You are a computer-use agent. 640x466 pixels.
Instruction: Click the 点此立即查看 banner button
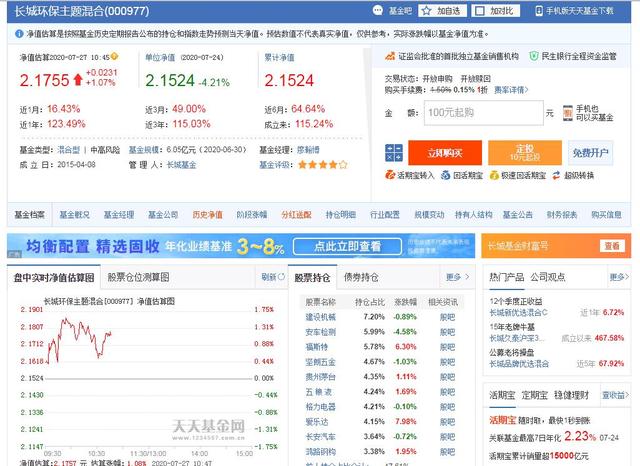[347, 246]
